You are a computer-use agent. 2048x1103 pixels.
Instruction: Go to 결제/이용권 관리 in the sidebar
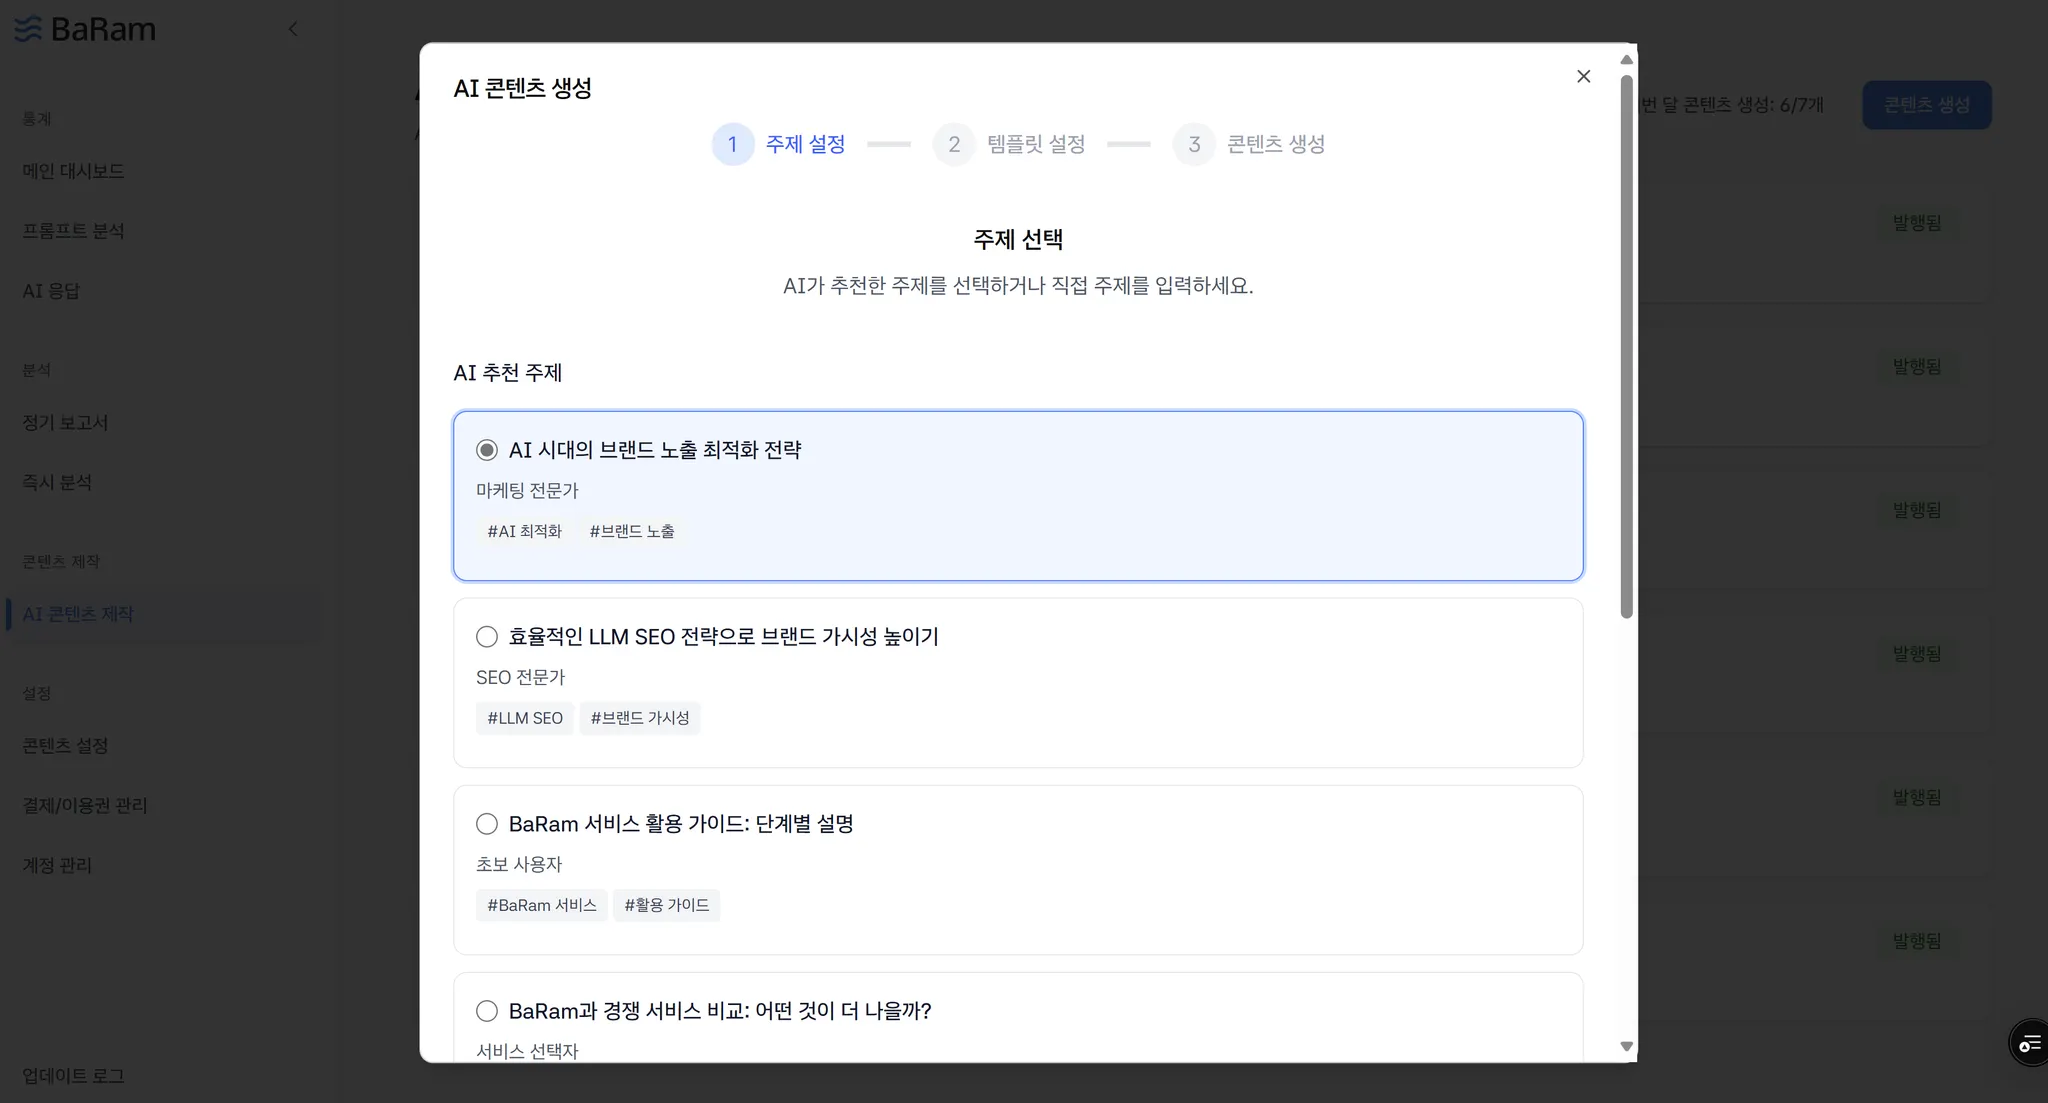coord(85,805)
